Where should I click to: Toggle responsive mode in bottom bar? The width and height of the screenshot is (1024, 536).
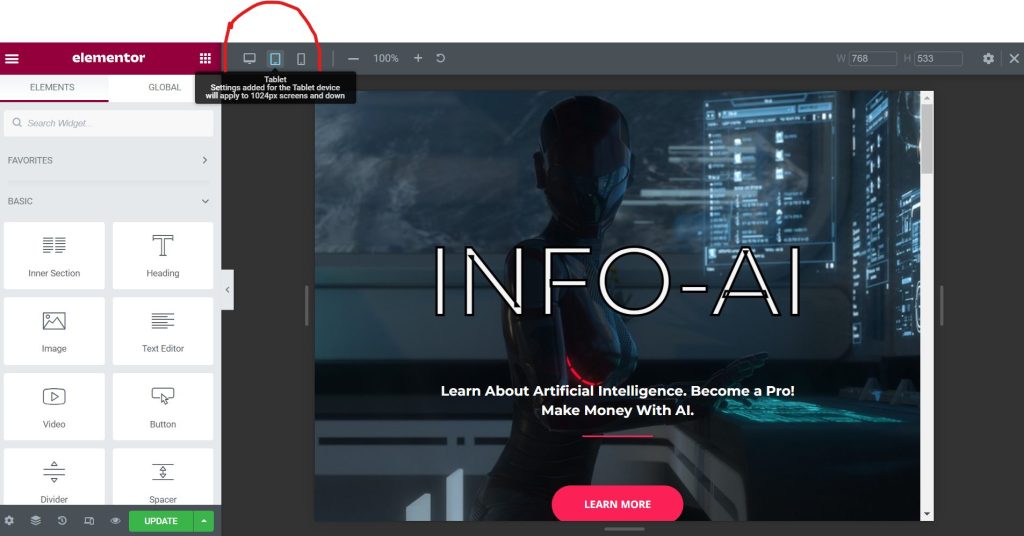pyautogui.click(x=89, y=521)
